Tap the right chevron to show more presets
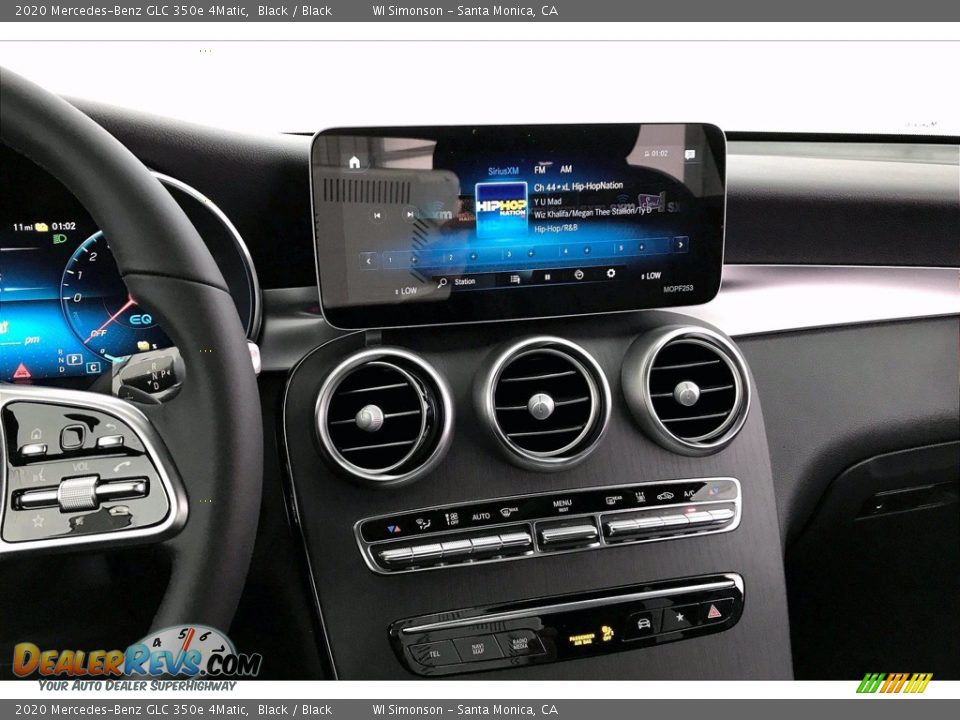Image resolution: width=960 pixels, height=720 pixels. [679, 243]
